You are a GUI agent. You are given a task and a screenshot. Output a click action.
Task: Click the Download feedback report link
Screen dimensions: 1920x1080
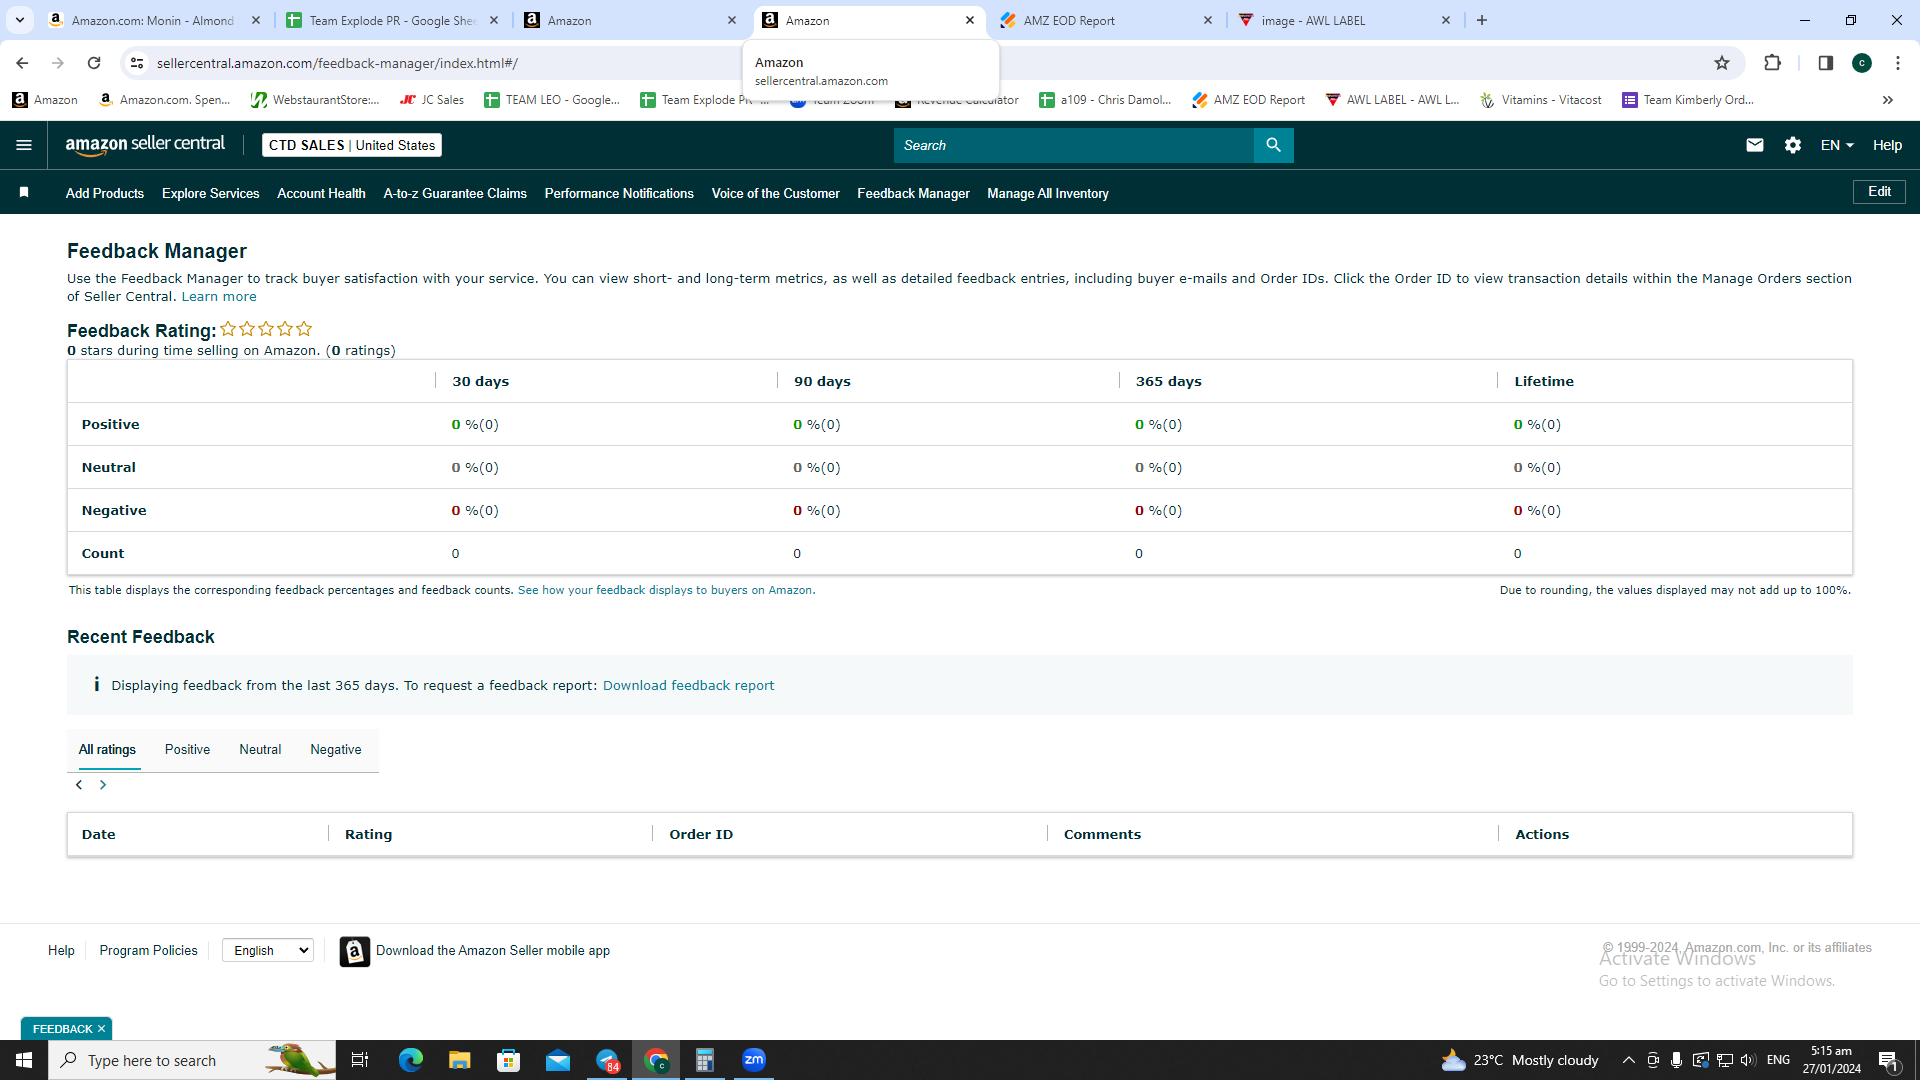pos(688,686)
